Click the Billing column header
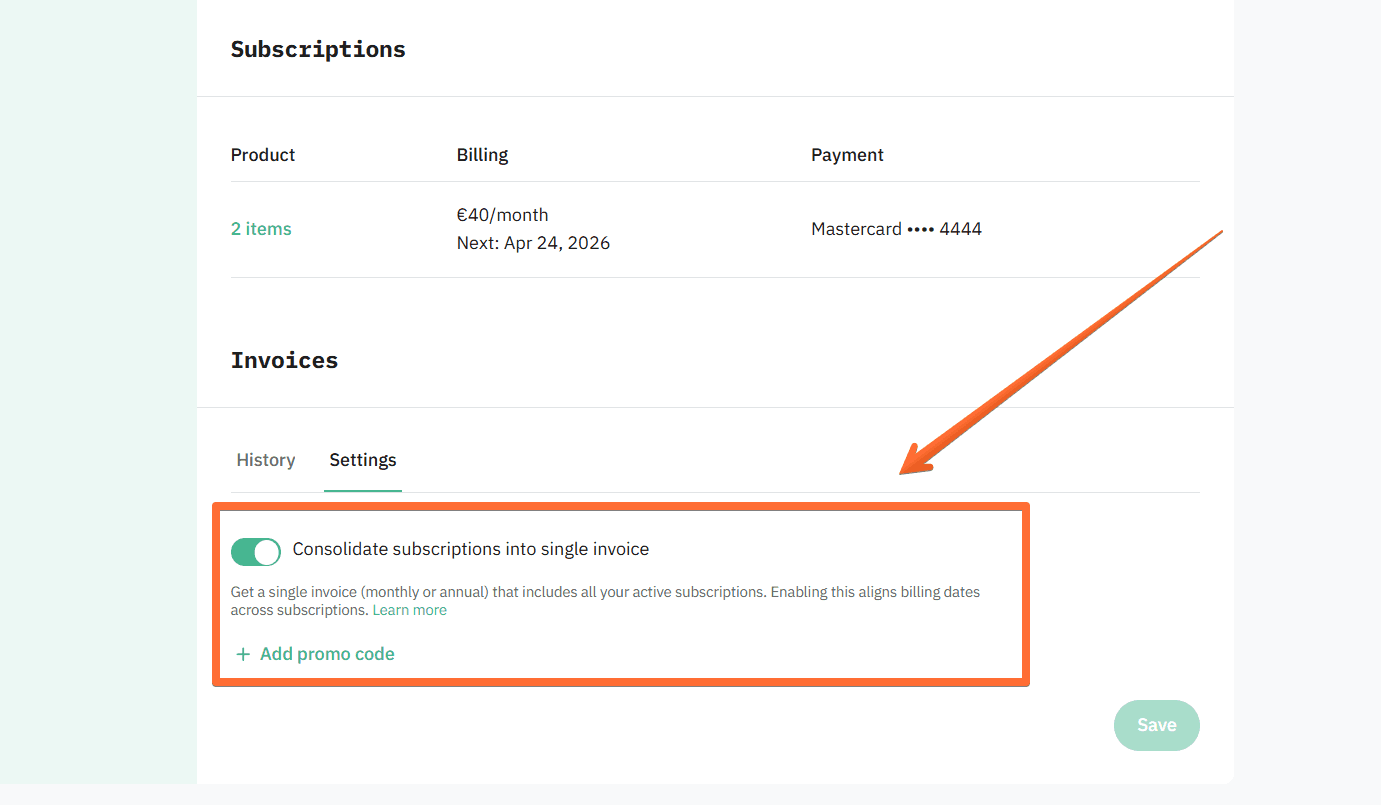Screen dimensions: 1381x805 click(x=482, y=155)
